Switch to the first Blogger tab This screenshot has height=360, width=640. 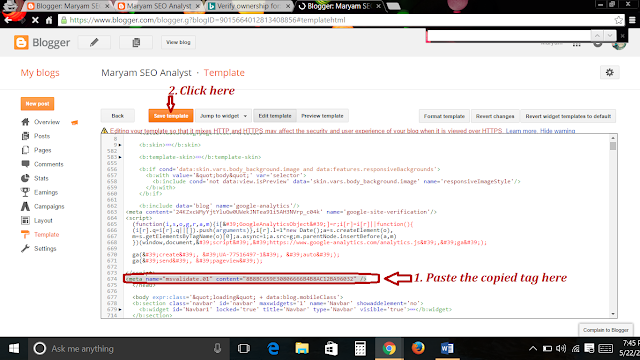(68, 6)
